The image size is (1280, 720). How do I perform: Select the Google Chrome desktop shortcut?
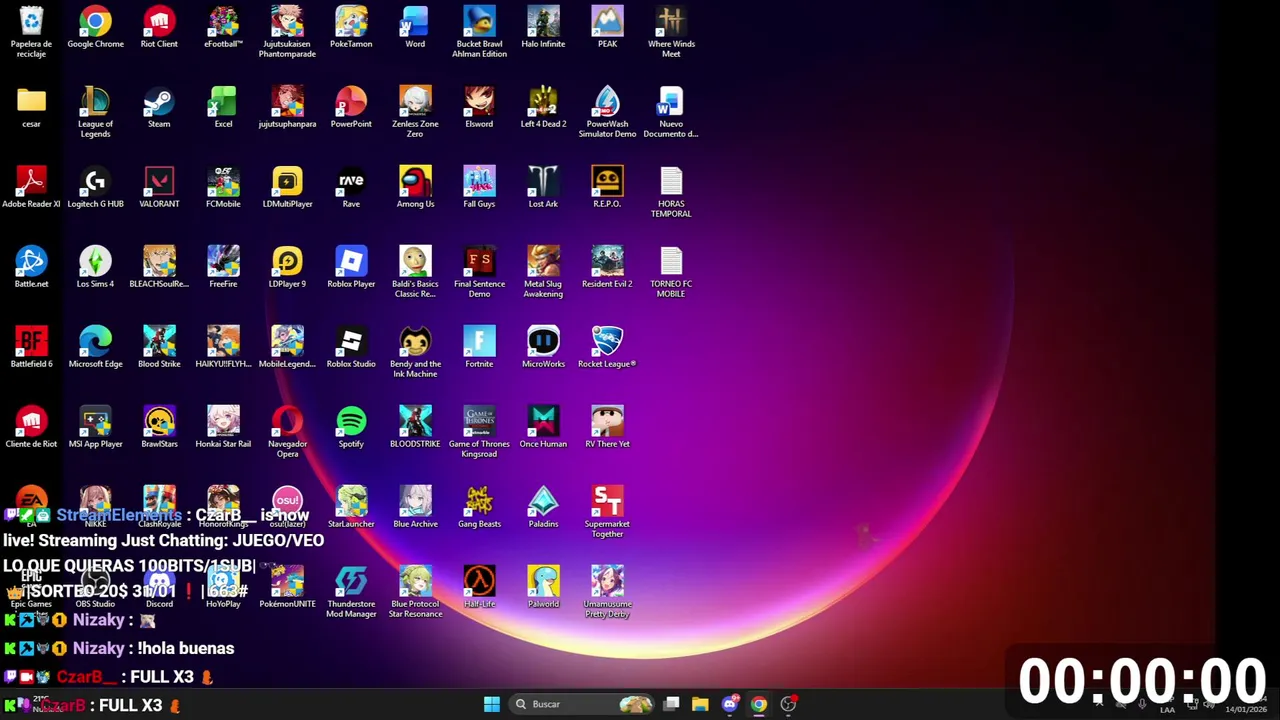click(x=95, y=27)
